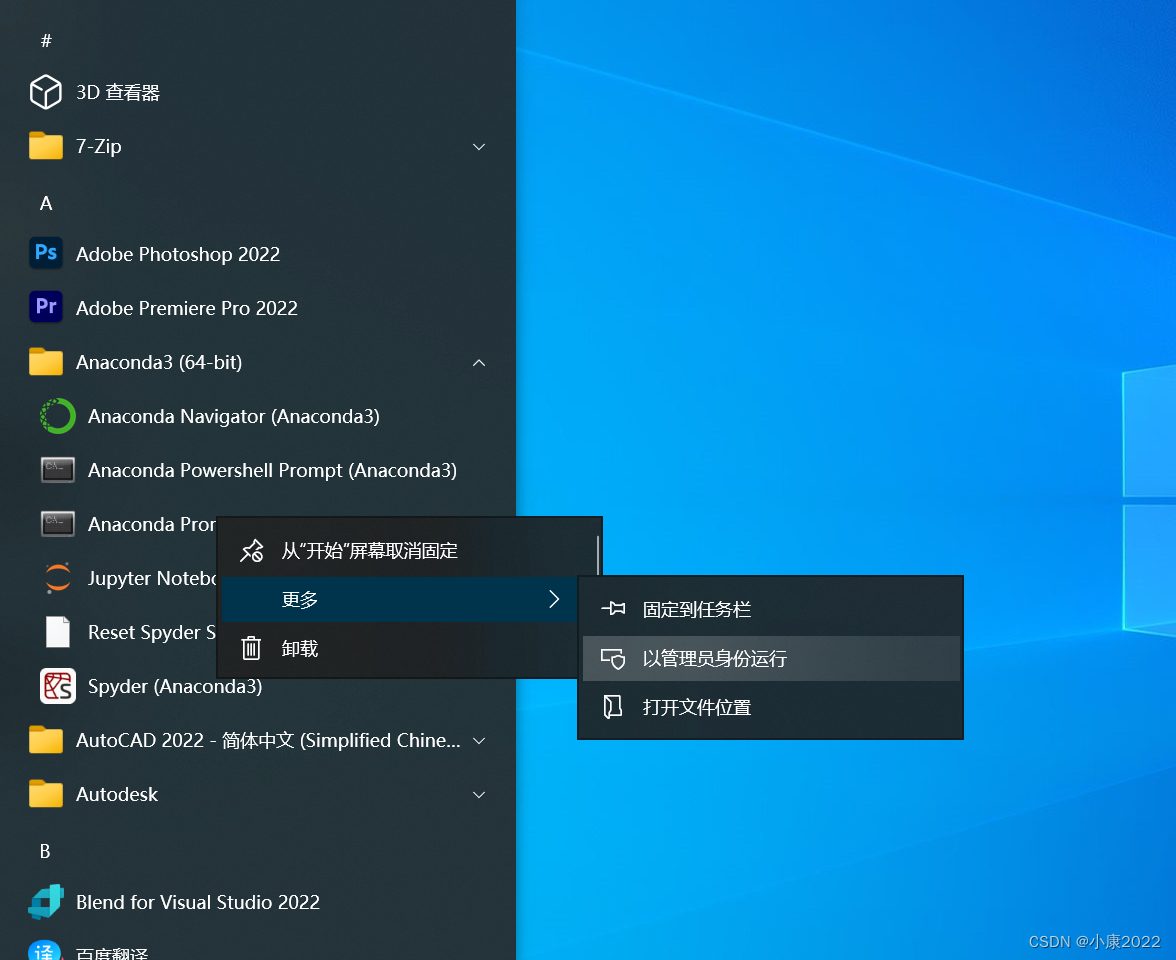Image resolution: width=1176 pixels, height=960 pixels.
Task: Launch Adobe Photoshop 2022 via Ps icon
Action: (46, 254)
